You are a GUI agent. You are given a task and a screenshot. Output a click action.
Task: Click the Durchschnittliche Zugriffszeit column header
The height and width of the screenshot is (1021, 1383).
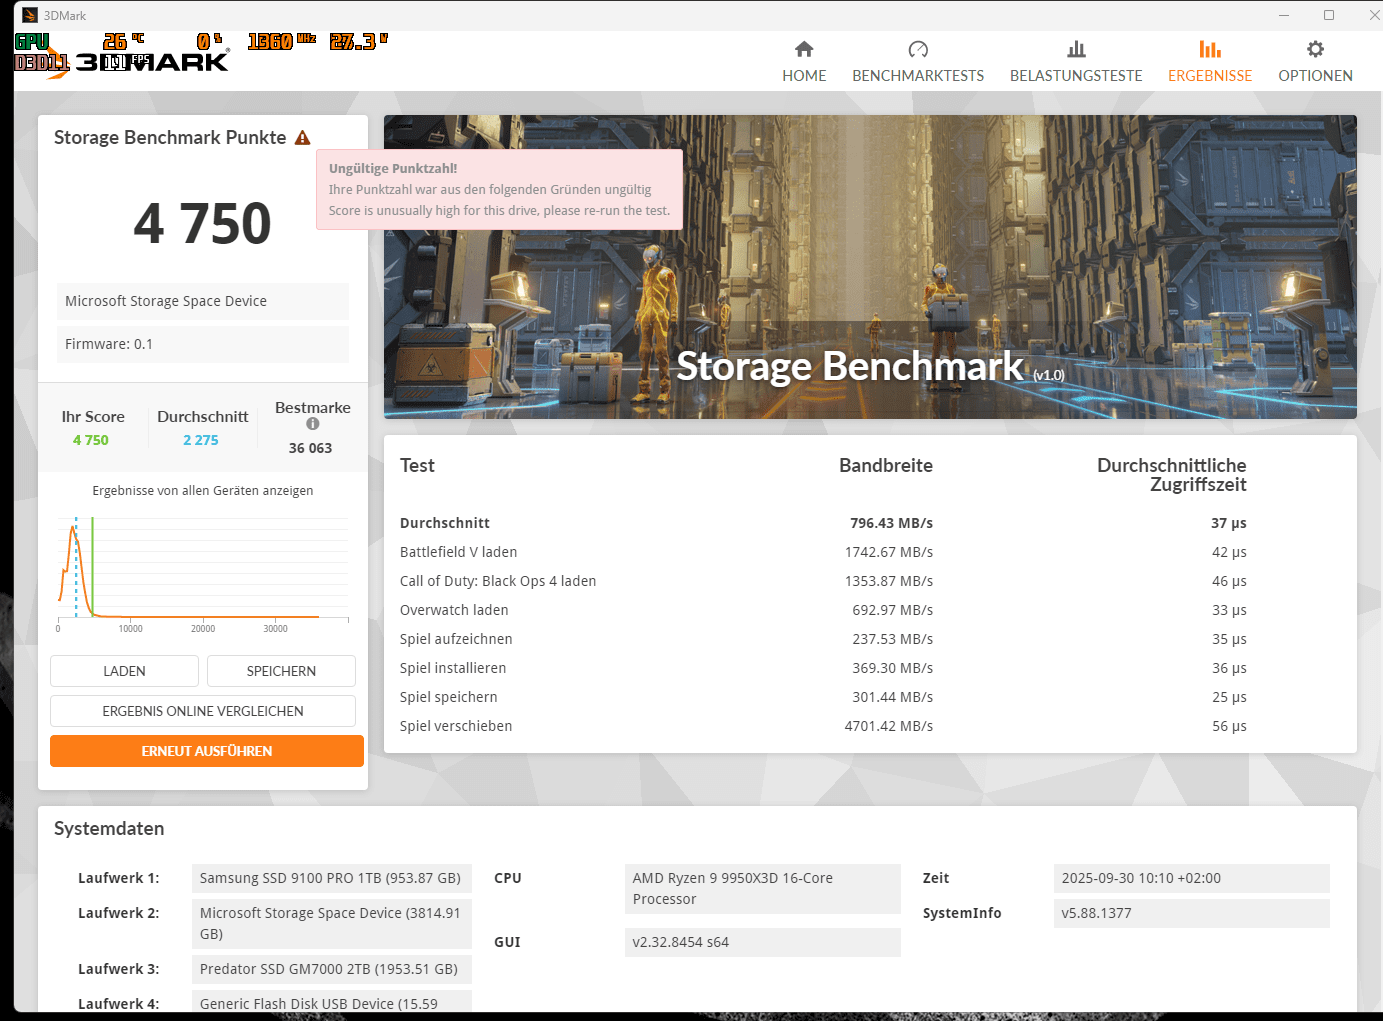1172,475
